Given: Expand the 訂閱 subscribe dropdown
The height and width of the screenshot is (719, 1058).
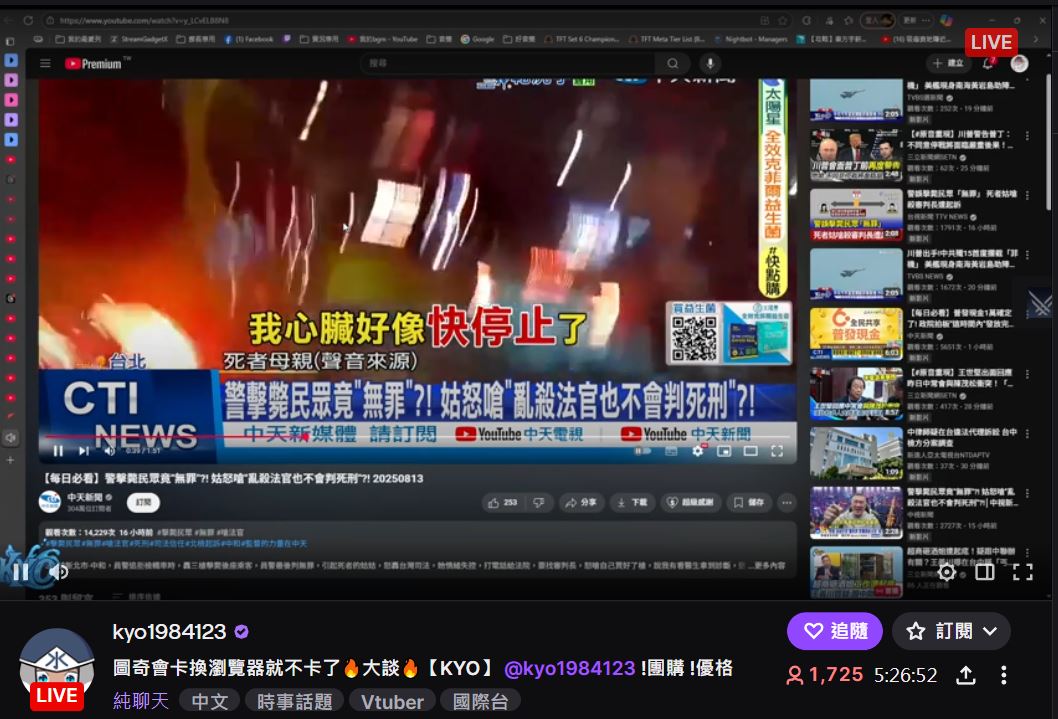Looking at the screenshot, I should pos(951,631).
